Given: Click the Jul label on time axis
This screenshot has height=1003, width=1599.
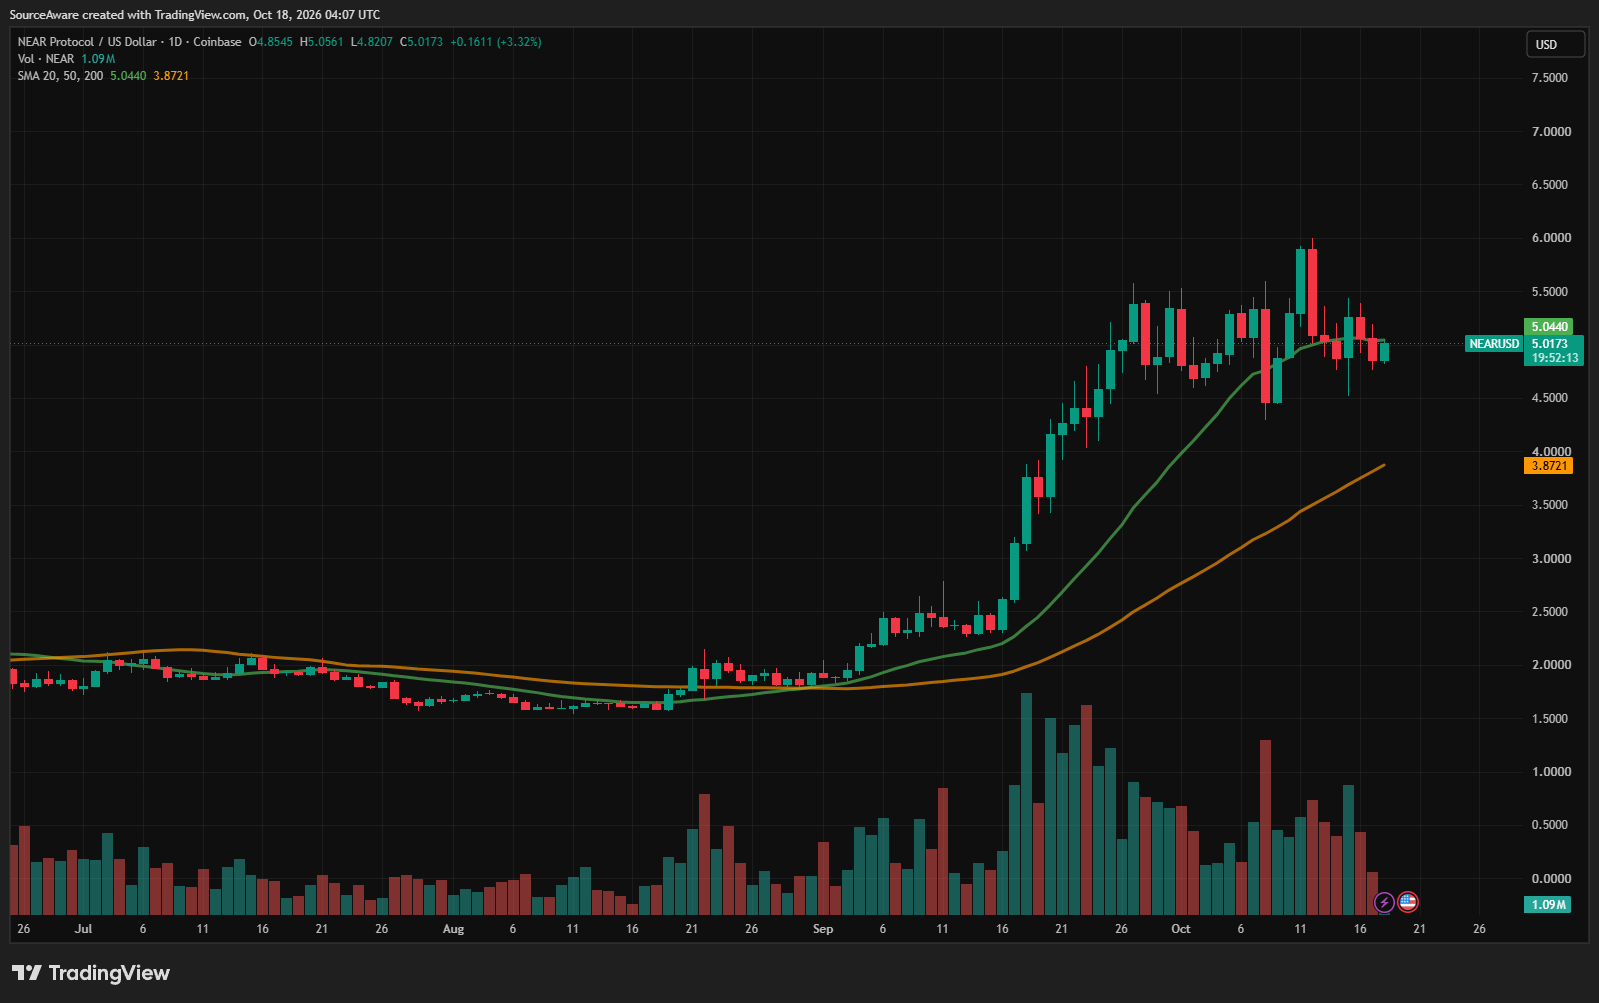Looking at the screenshot, I should click(x=83, y=929).
